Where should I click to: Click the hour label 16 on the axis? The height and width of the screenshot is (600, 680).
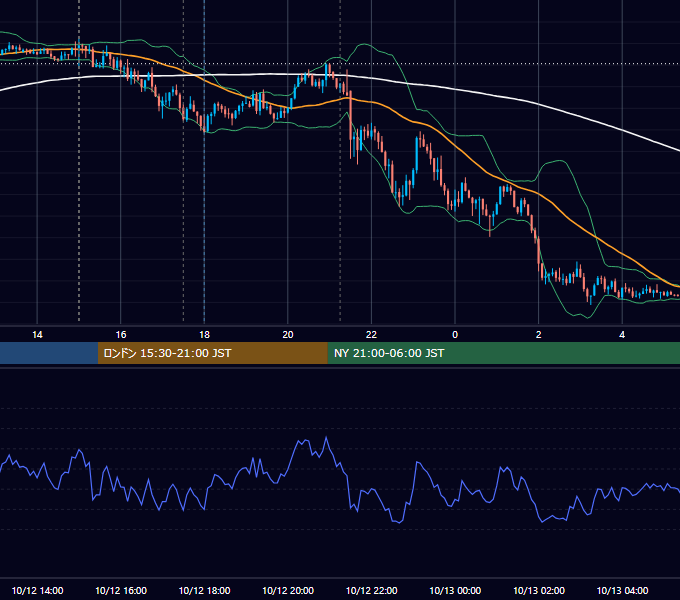121,335
